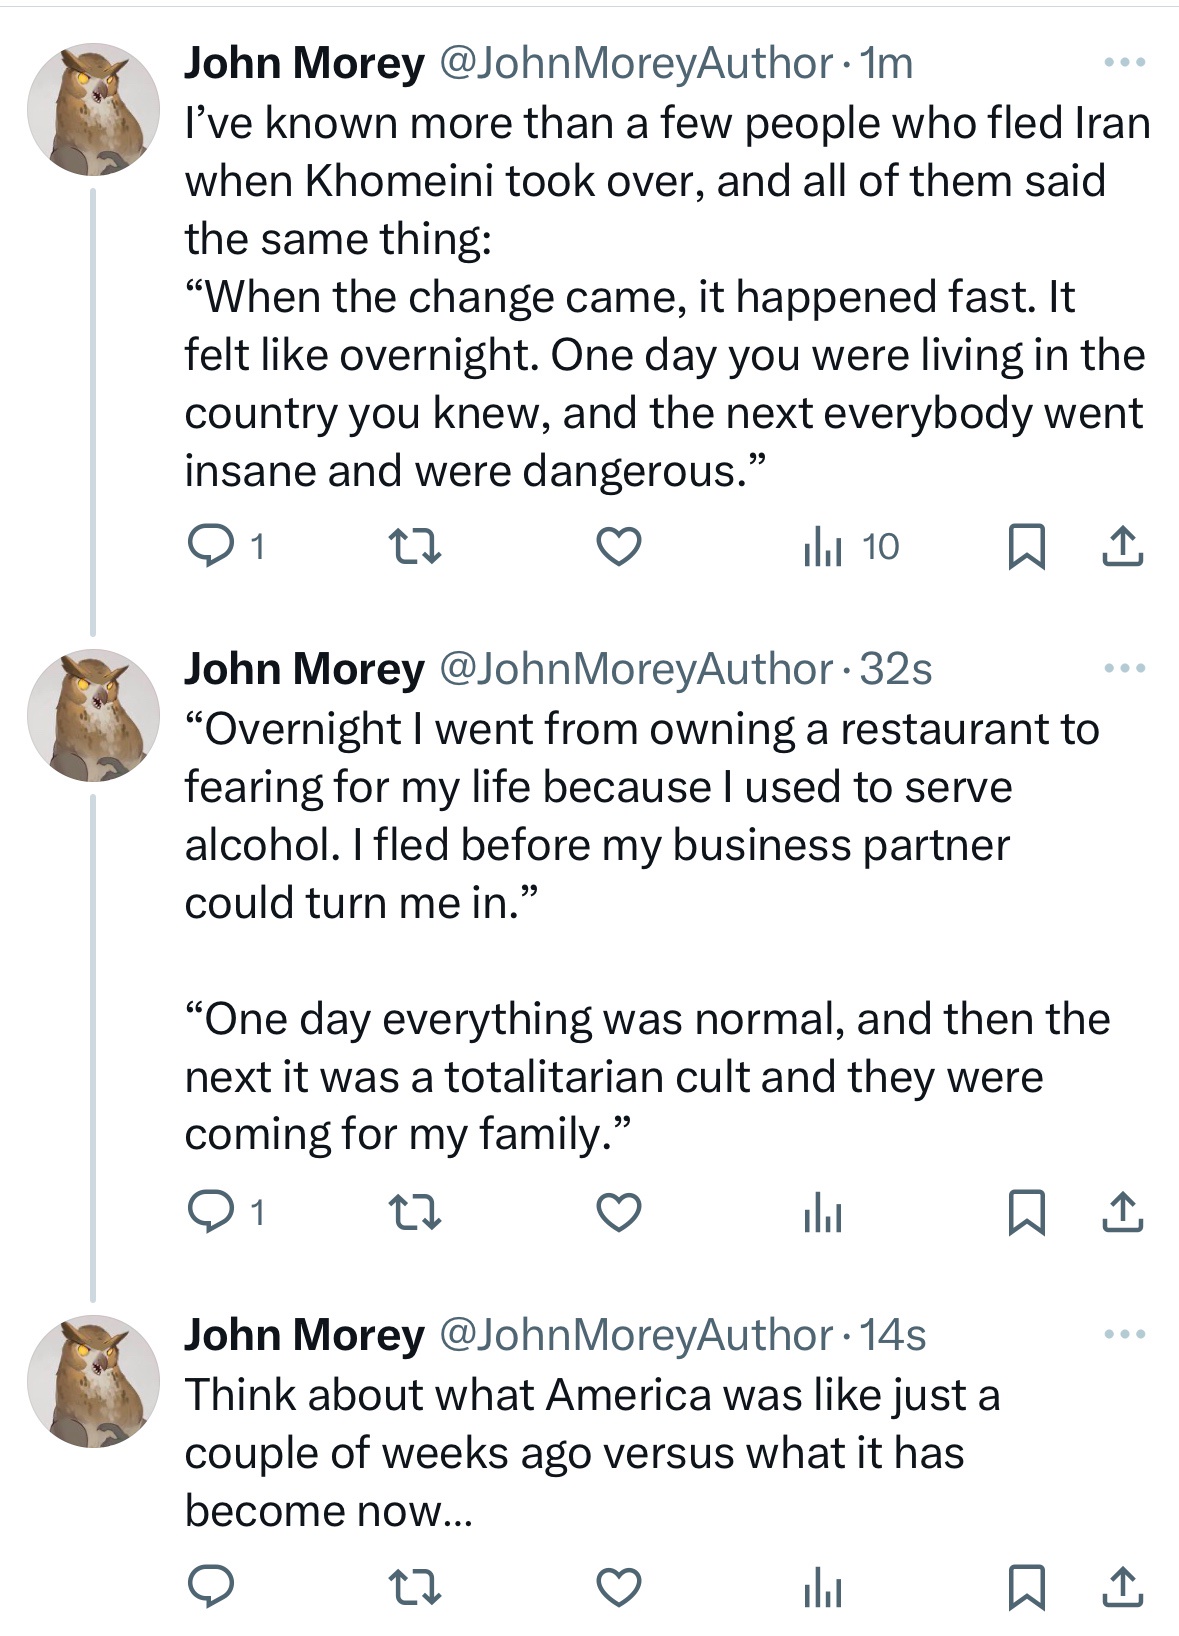Screen dimensions: 1179x1636
Task: Open more options on the 14s tweet
Action: [1124, 1334]
